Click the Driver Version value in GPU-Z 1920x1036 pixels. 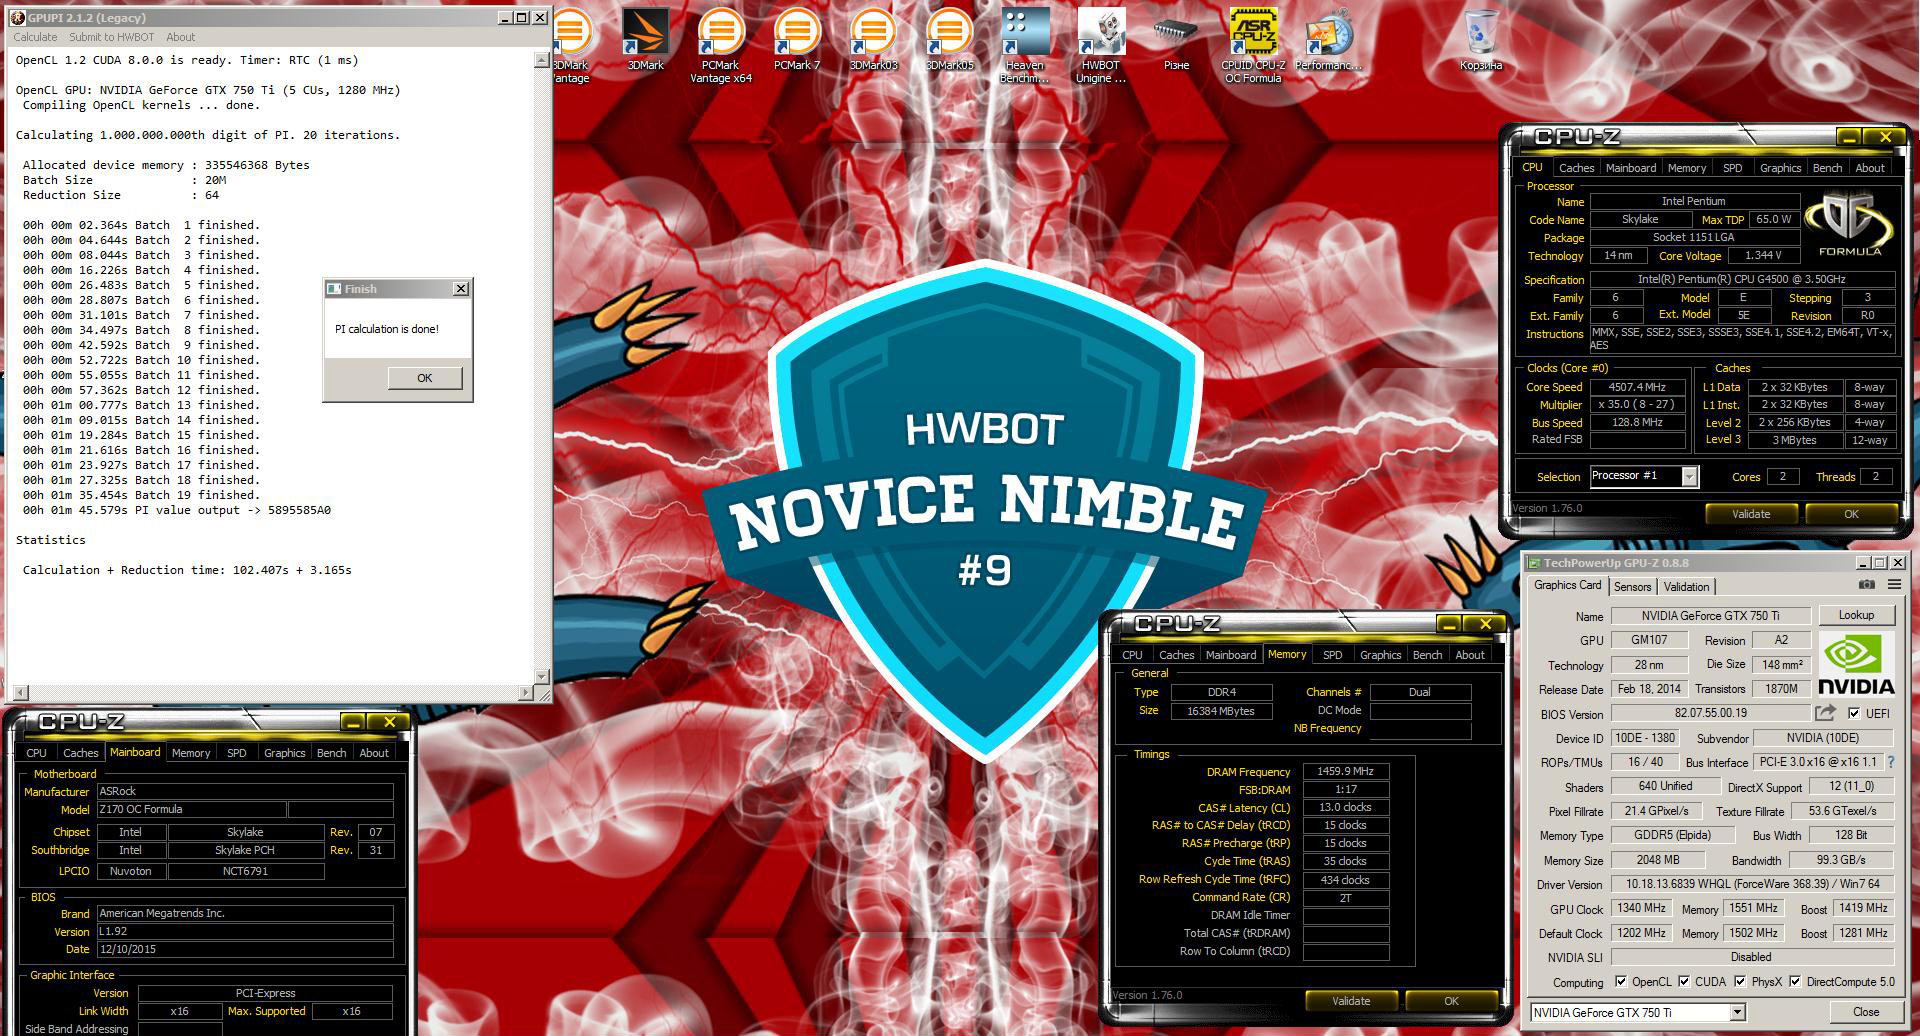point(1752,884)
